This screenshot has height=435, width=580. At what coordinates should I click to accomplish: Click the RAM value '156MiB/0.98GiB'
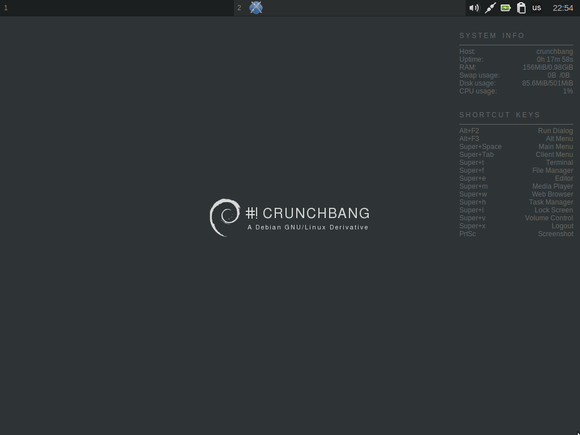click(548, 67)
